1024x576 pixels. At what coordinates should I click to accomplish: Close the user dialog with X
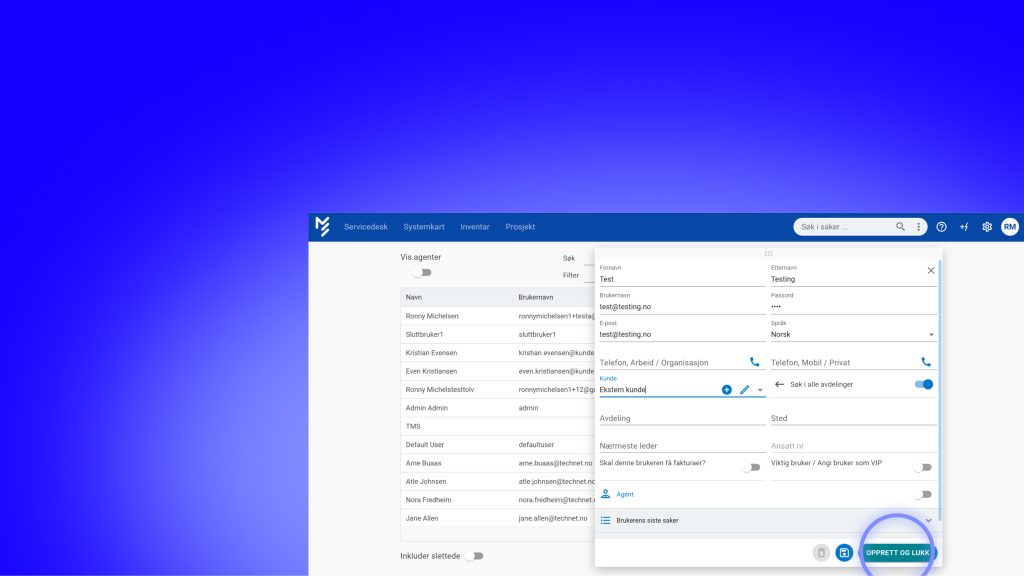pos(931,270)
